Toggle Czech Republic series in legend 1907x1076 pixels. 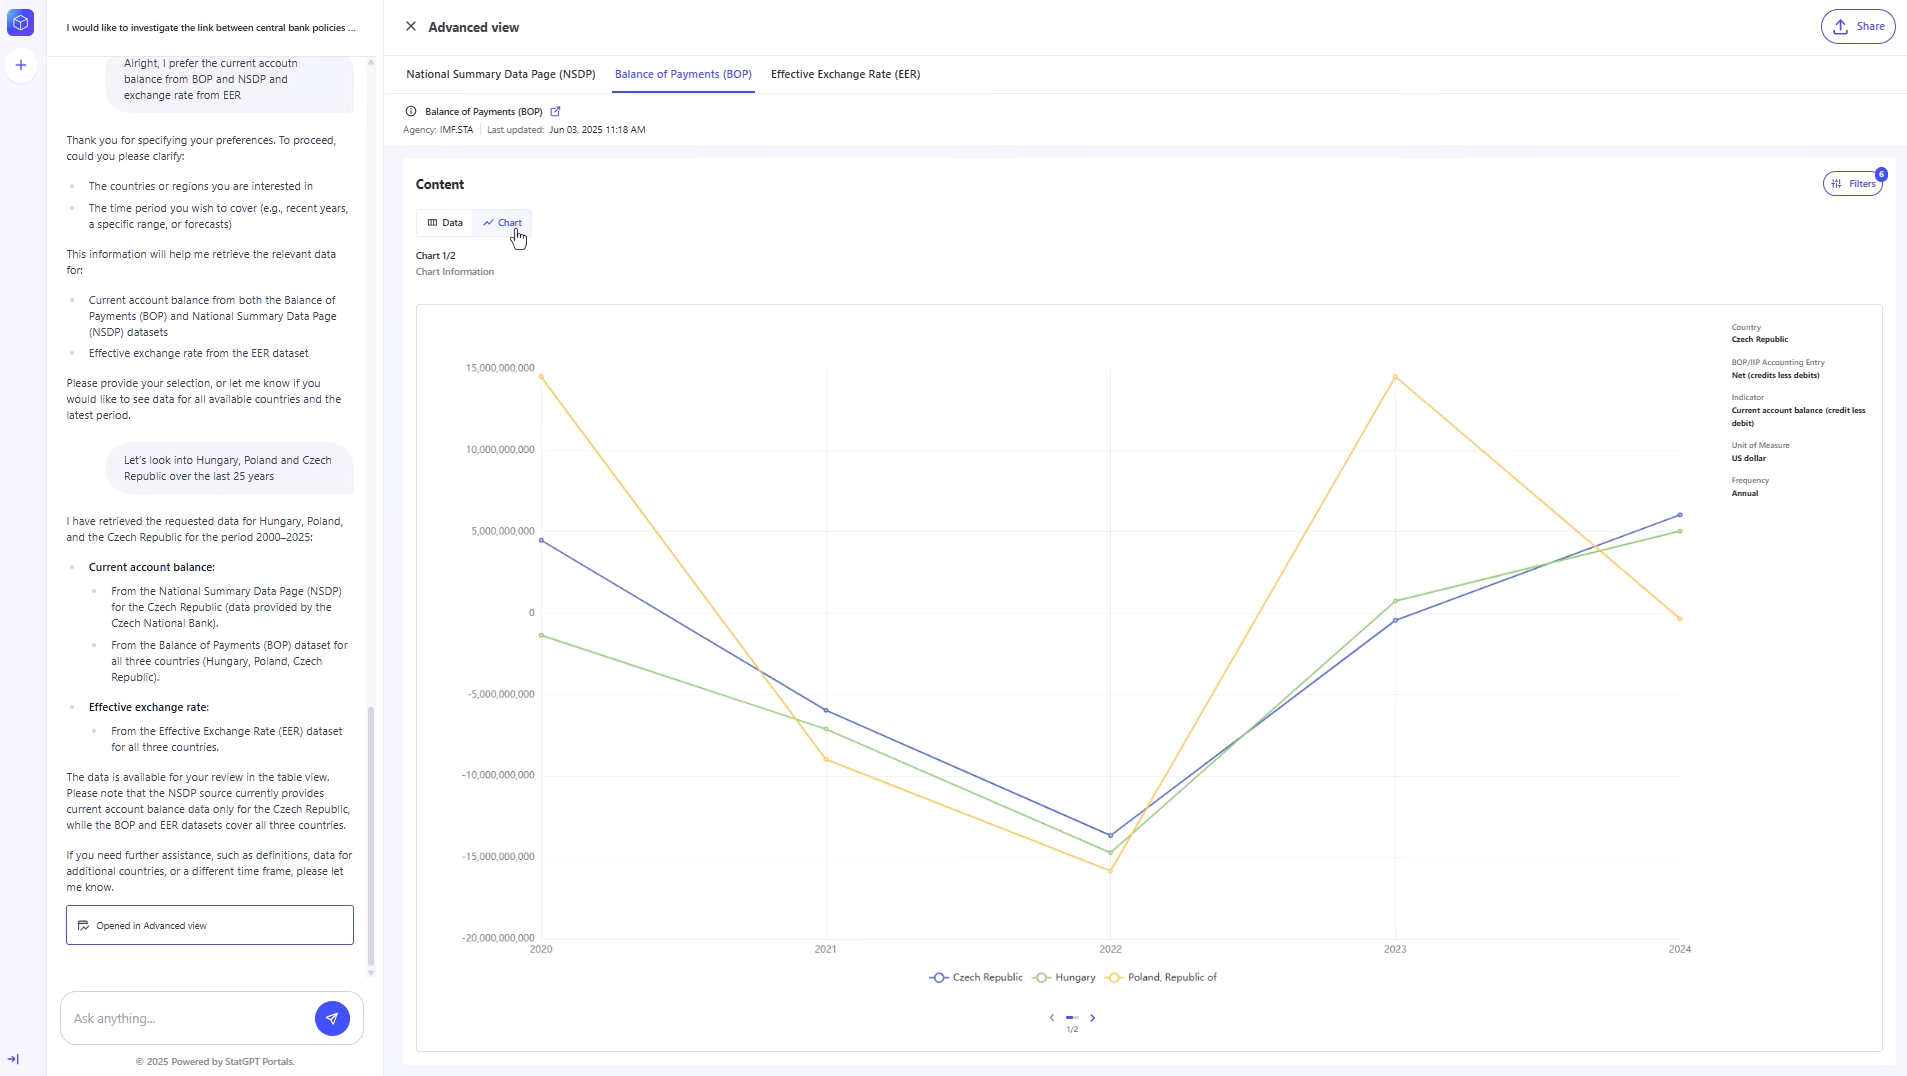point(976,978)
